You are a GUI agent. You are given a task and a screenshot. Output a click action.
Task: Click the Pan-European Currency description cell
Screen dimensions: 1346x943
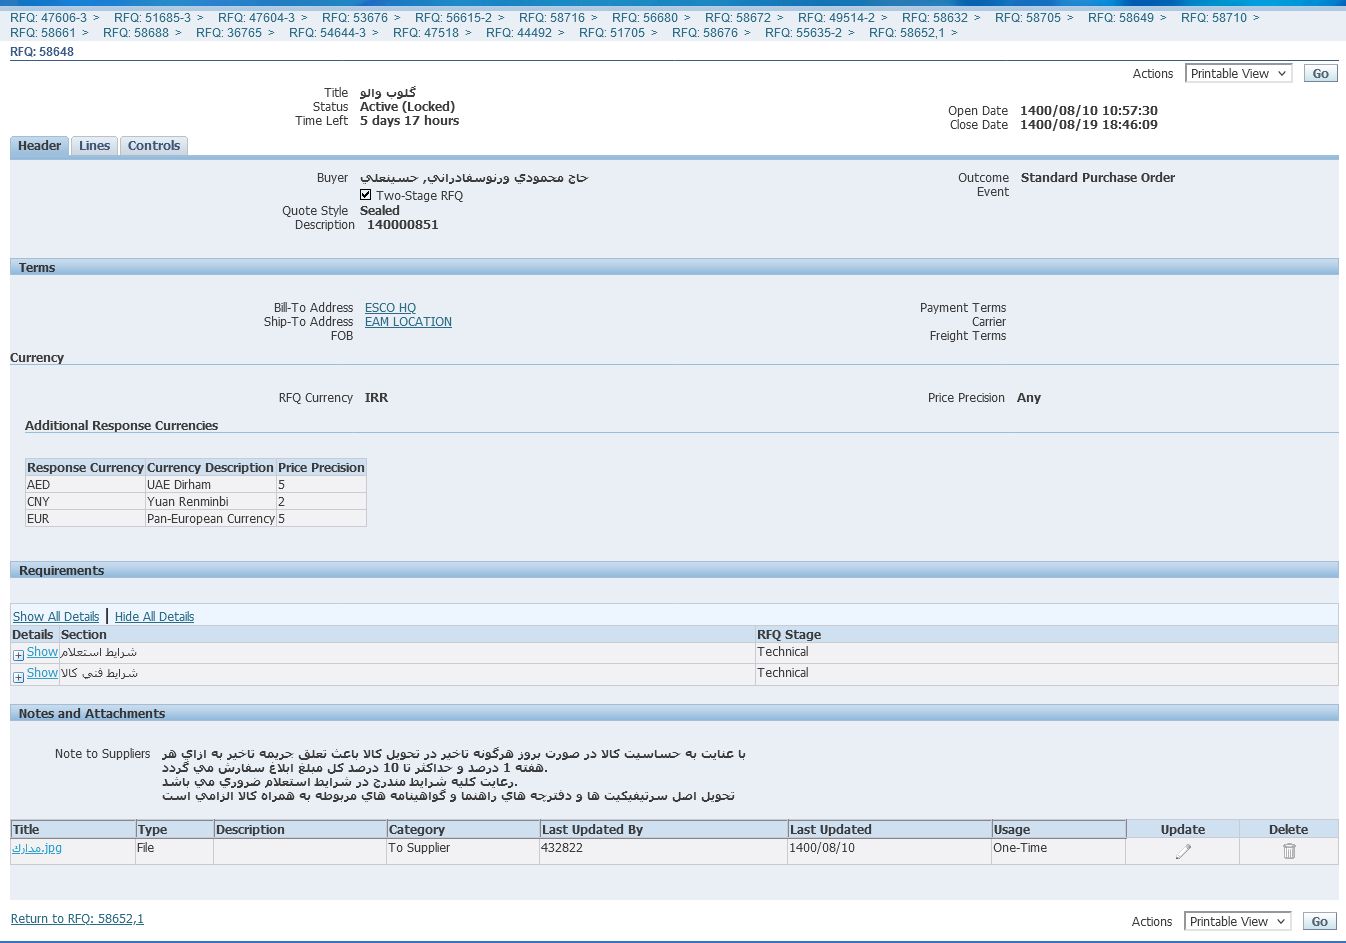211,519
